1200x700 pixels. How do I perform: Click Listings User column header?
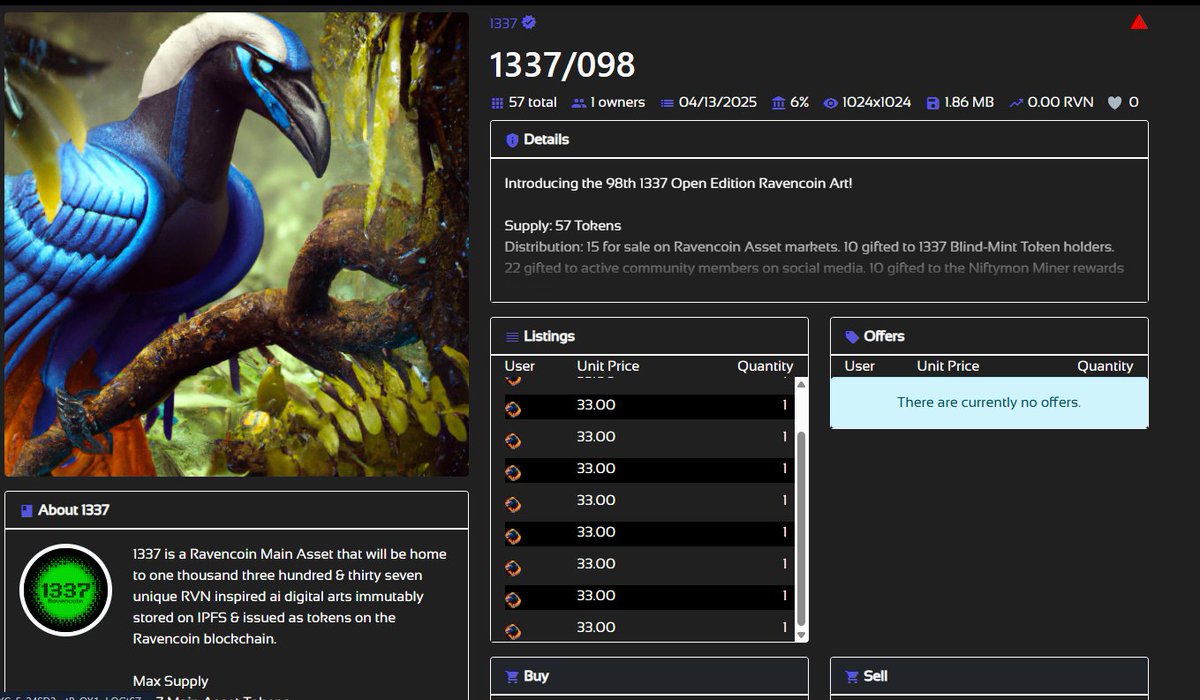[x=520, y=366]
